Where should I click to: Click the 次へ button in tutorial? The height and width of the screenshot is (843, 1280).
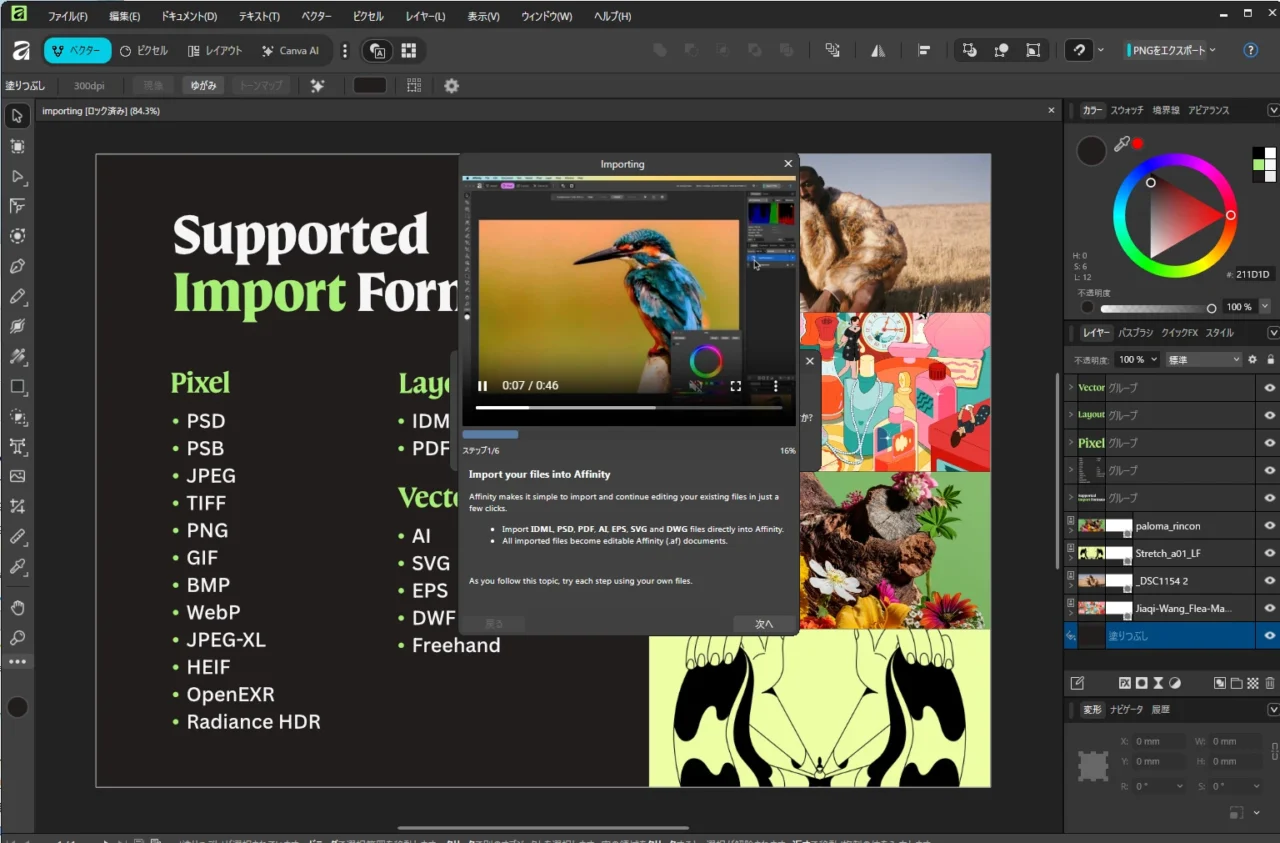click(764, 624)
